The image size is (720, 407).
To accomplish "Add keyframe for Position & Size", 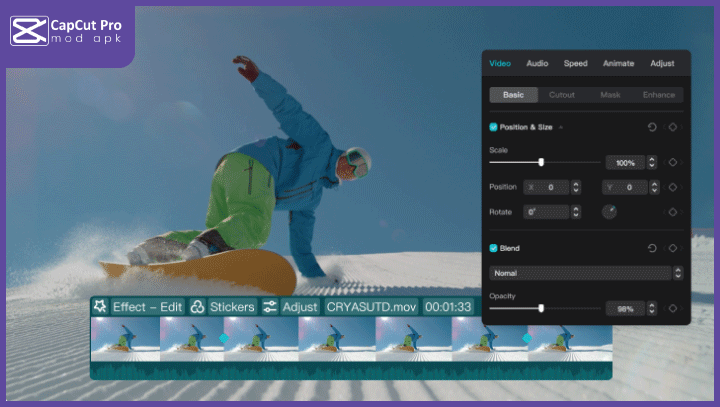I will click(673, 127).
